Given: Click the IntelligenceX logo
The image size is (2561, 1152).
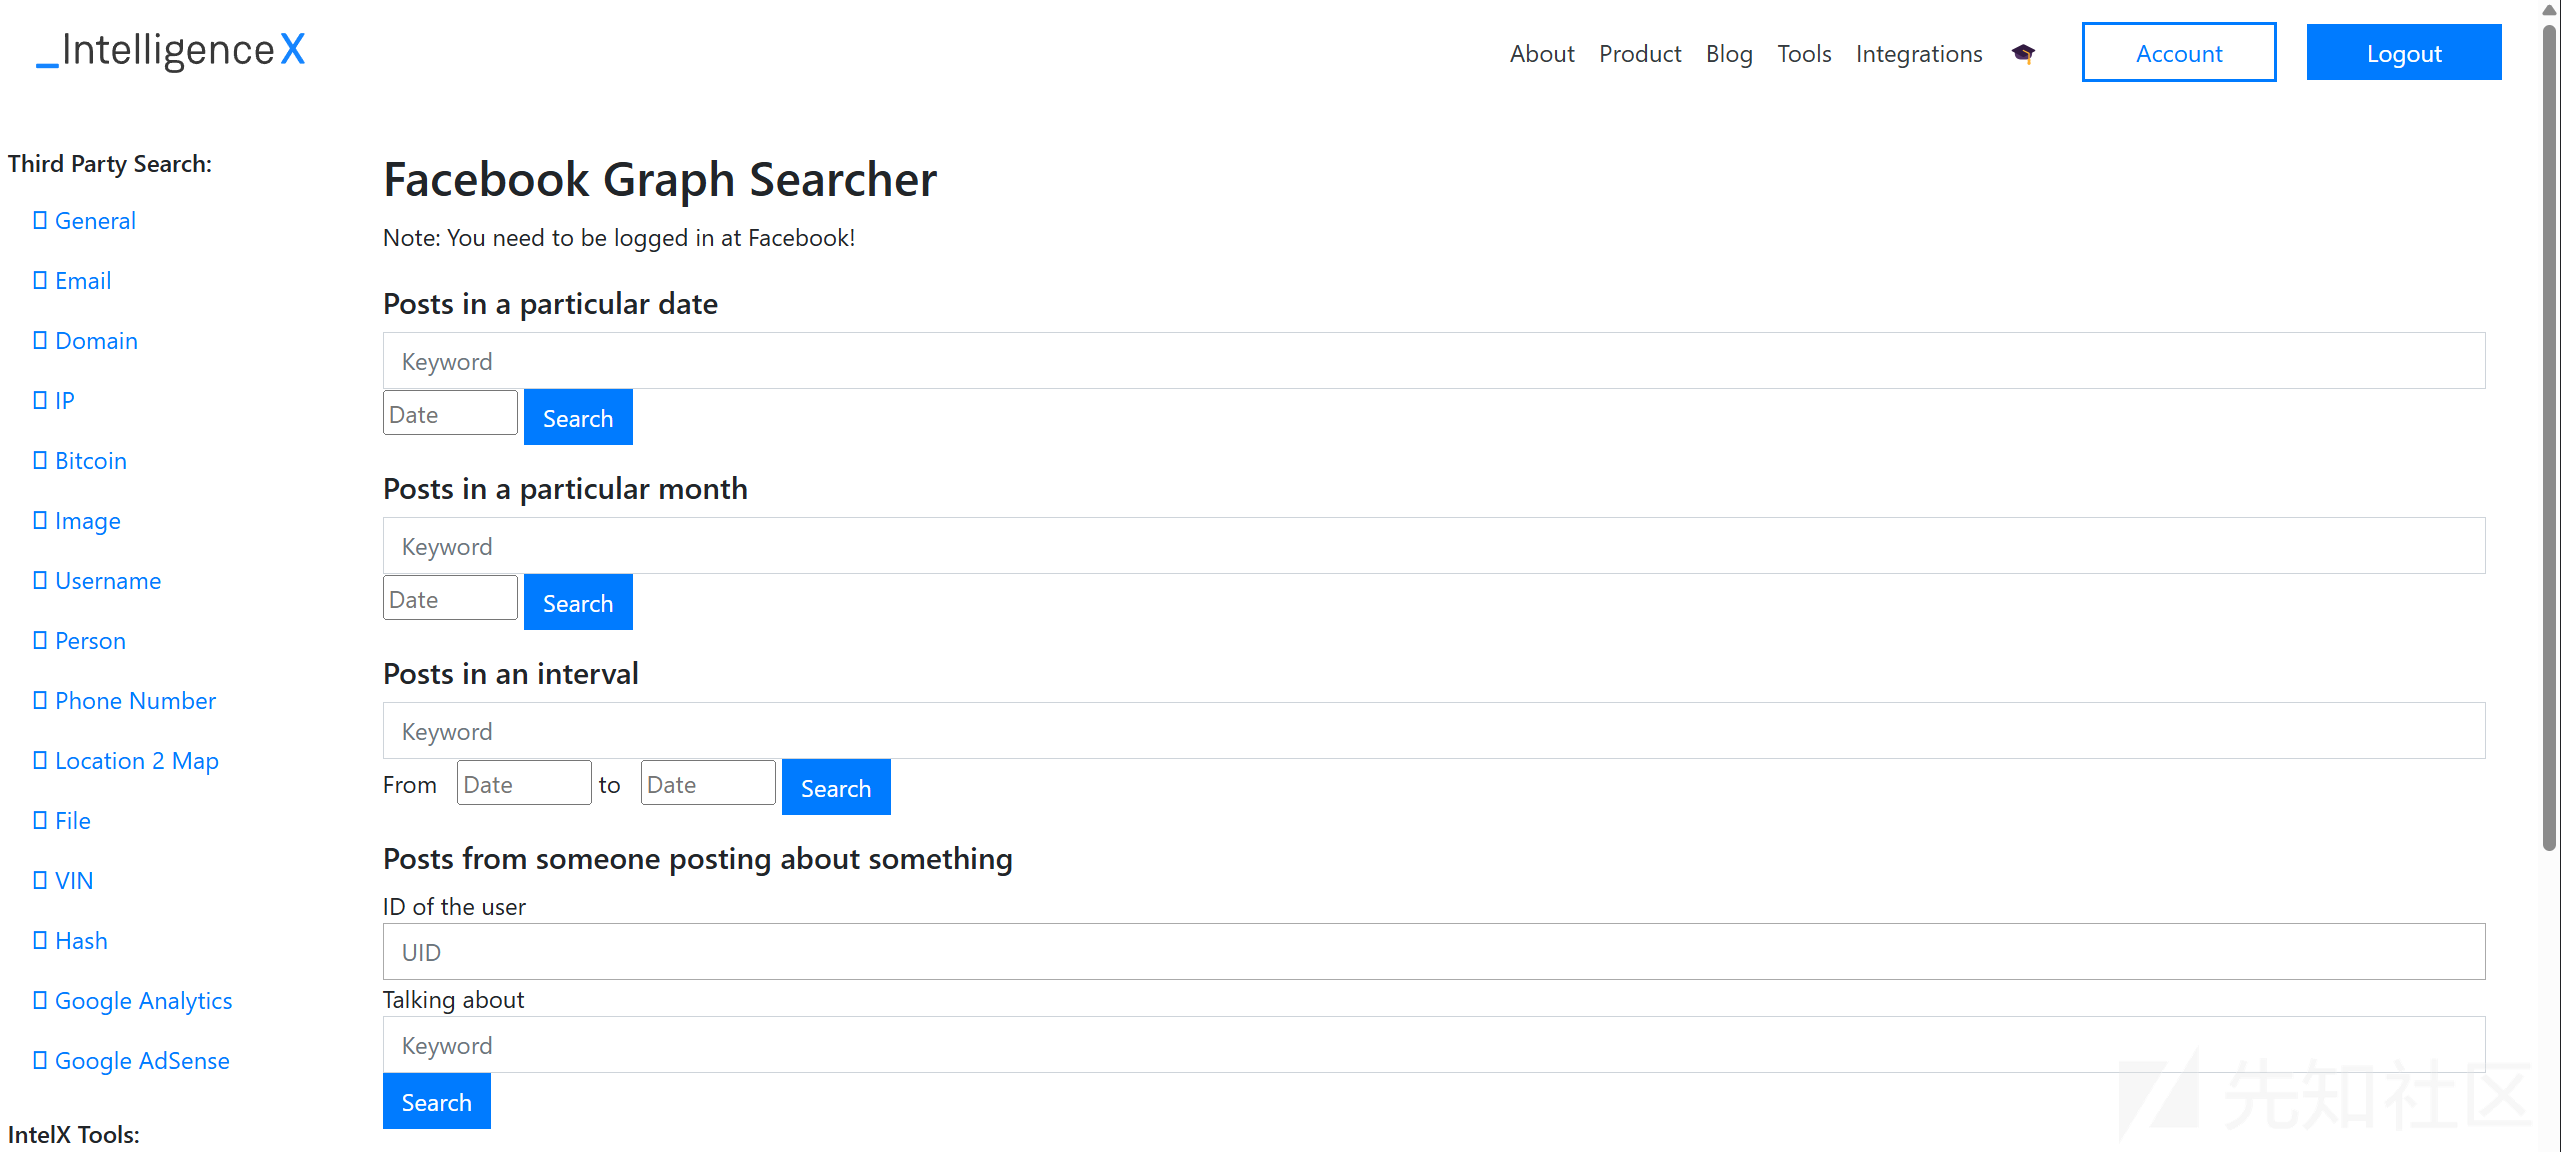Looking at the screenshot, I should (171, 50).
